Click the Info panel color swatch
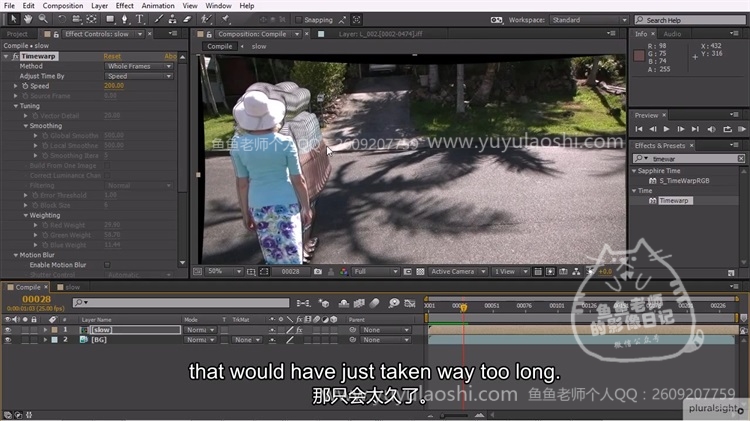750x421 pixels. (639, 55)
